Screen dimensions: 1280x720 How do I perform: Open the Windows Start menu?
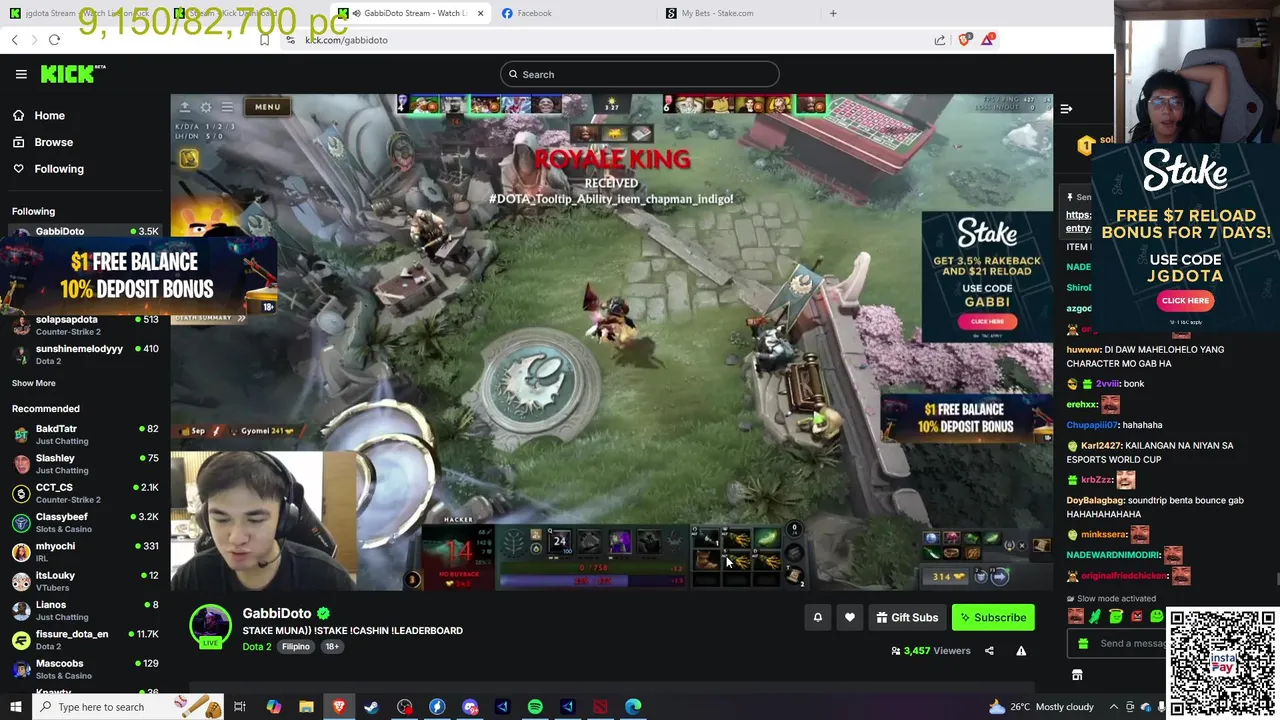coord(15,707)
